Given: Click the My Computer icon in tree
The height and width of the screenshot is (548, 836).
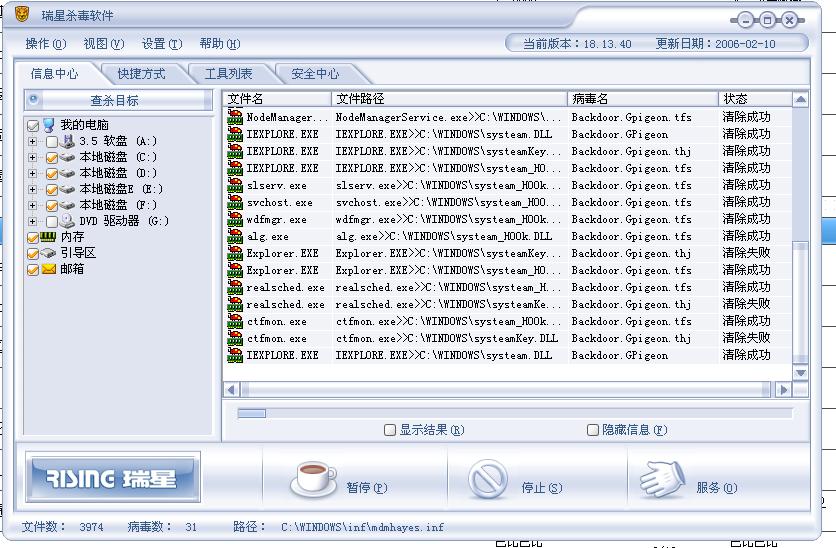Looking at the screenshot, I should point(49,125).
